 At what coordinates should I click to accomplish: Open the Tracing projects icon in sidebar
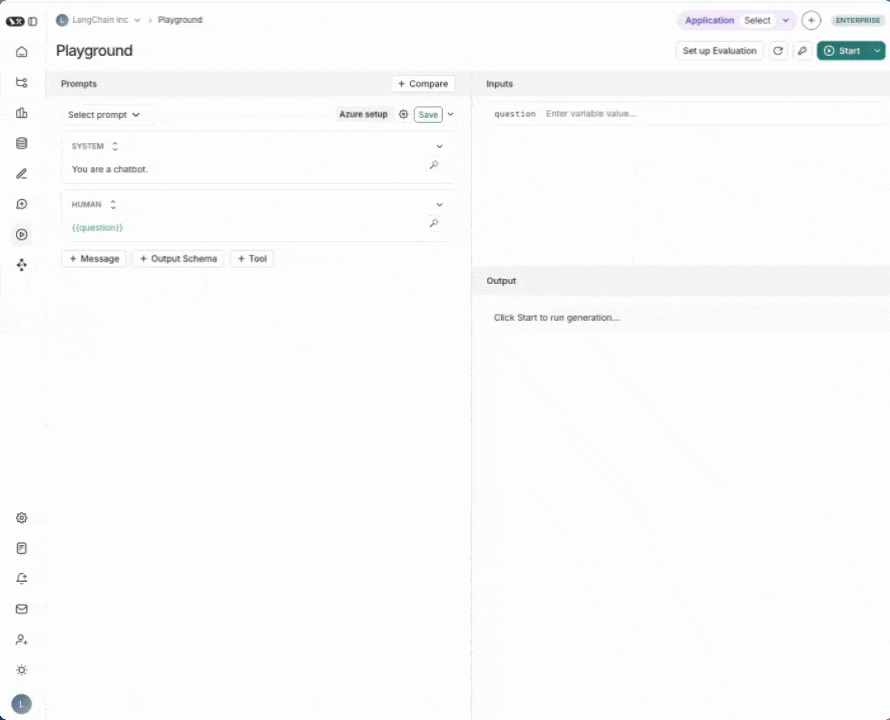coord(21,82)
